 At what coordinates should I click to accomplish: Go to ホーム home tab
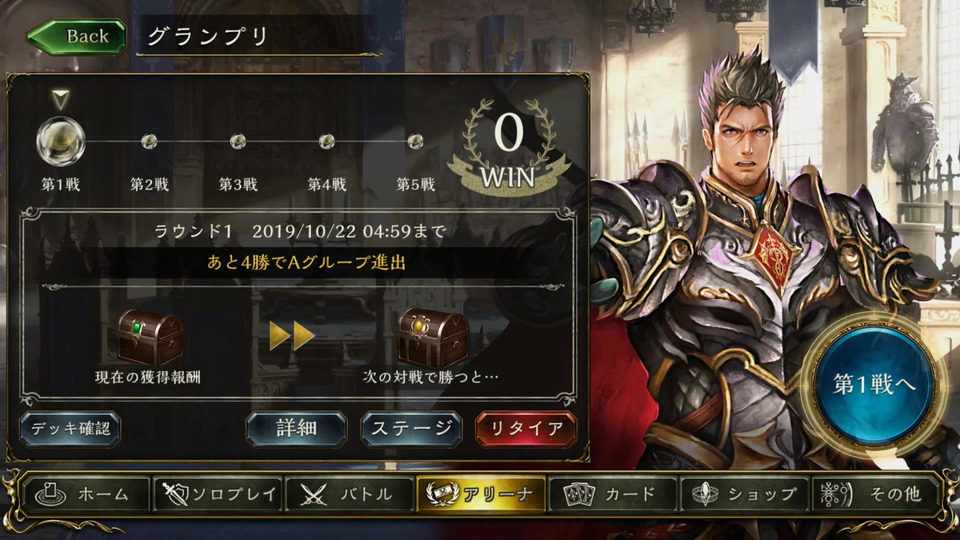(86, 494)
